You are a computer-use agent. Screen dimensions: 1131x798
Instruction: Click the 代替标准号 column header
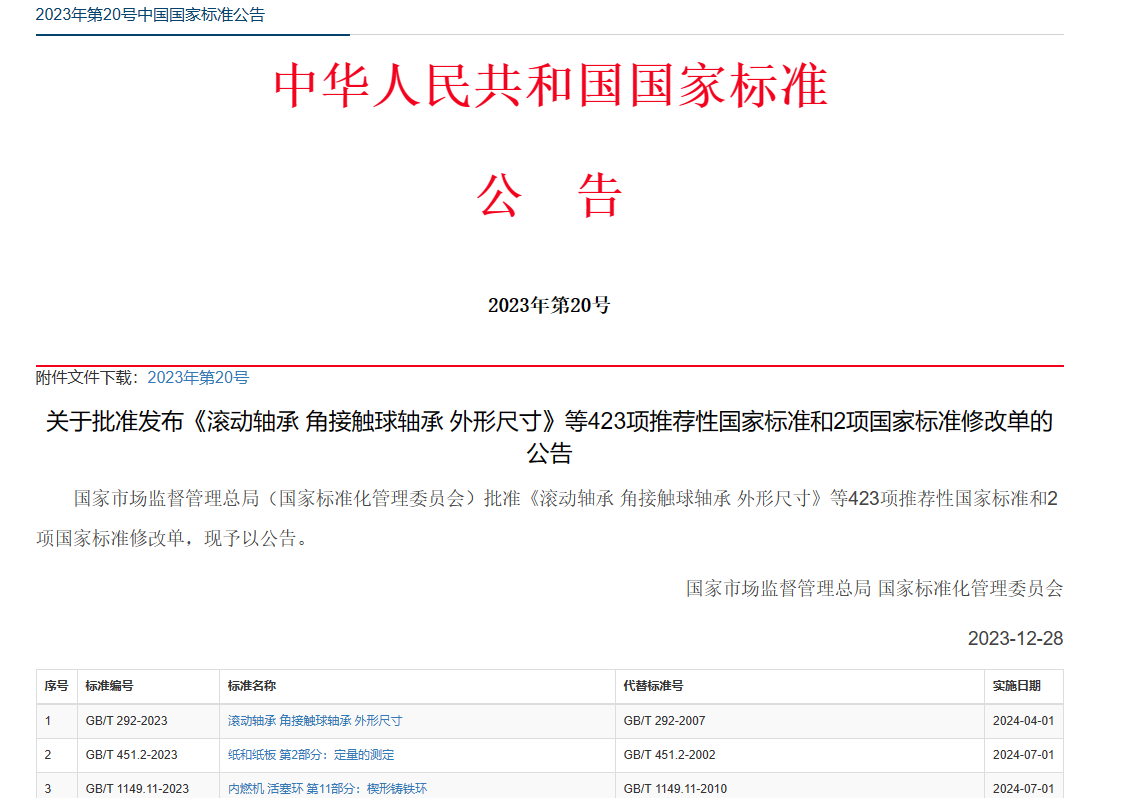[x=653, y=686]
